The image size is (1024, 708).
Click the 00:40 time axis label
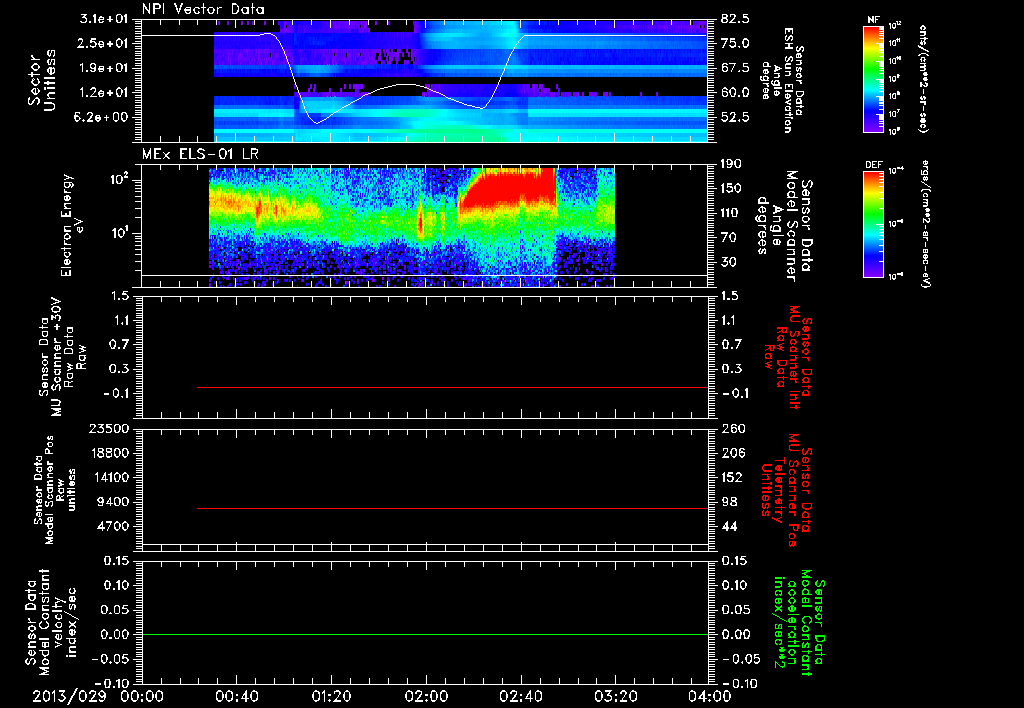(x=236, y=696)
